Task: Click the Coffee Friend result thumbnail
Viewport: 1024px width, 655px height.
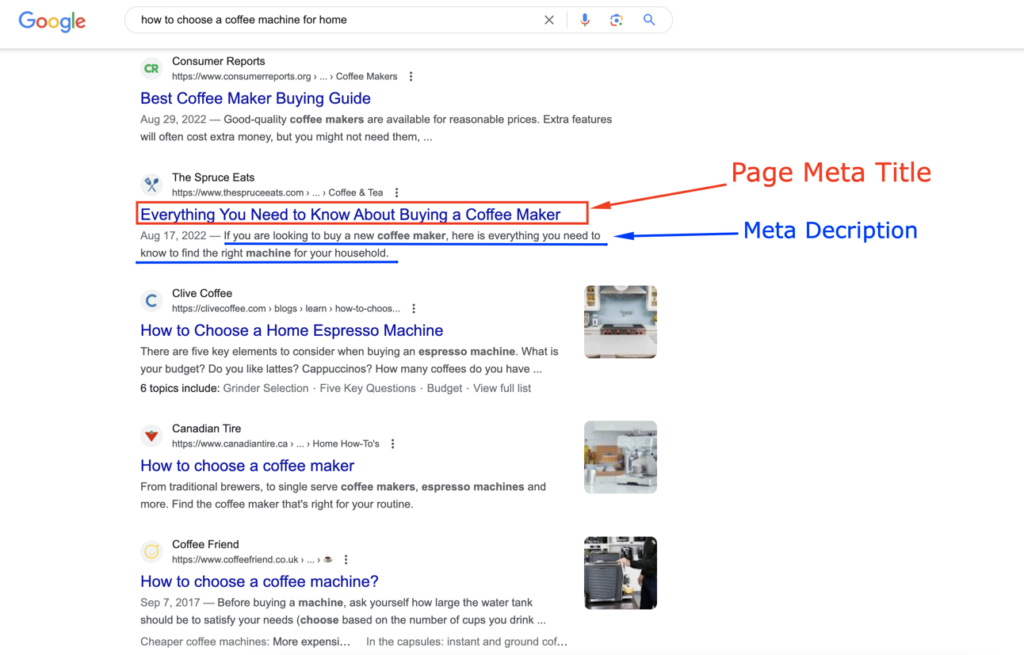Action: (620, 573)
